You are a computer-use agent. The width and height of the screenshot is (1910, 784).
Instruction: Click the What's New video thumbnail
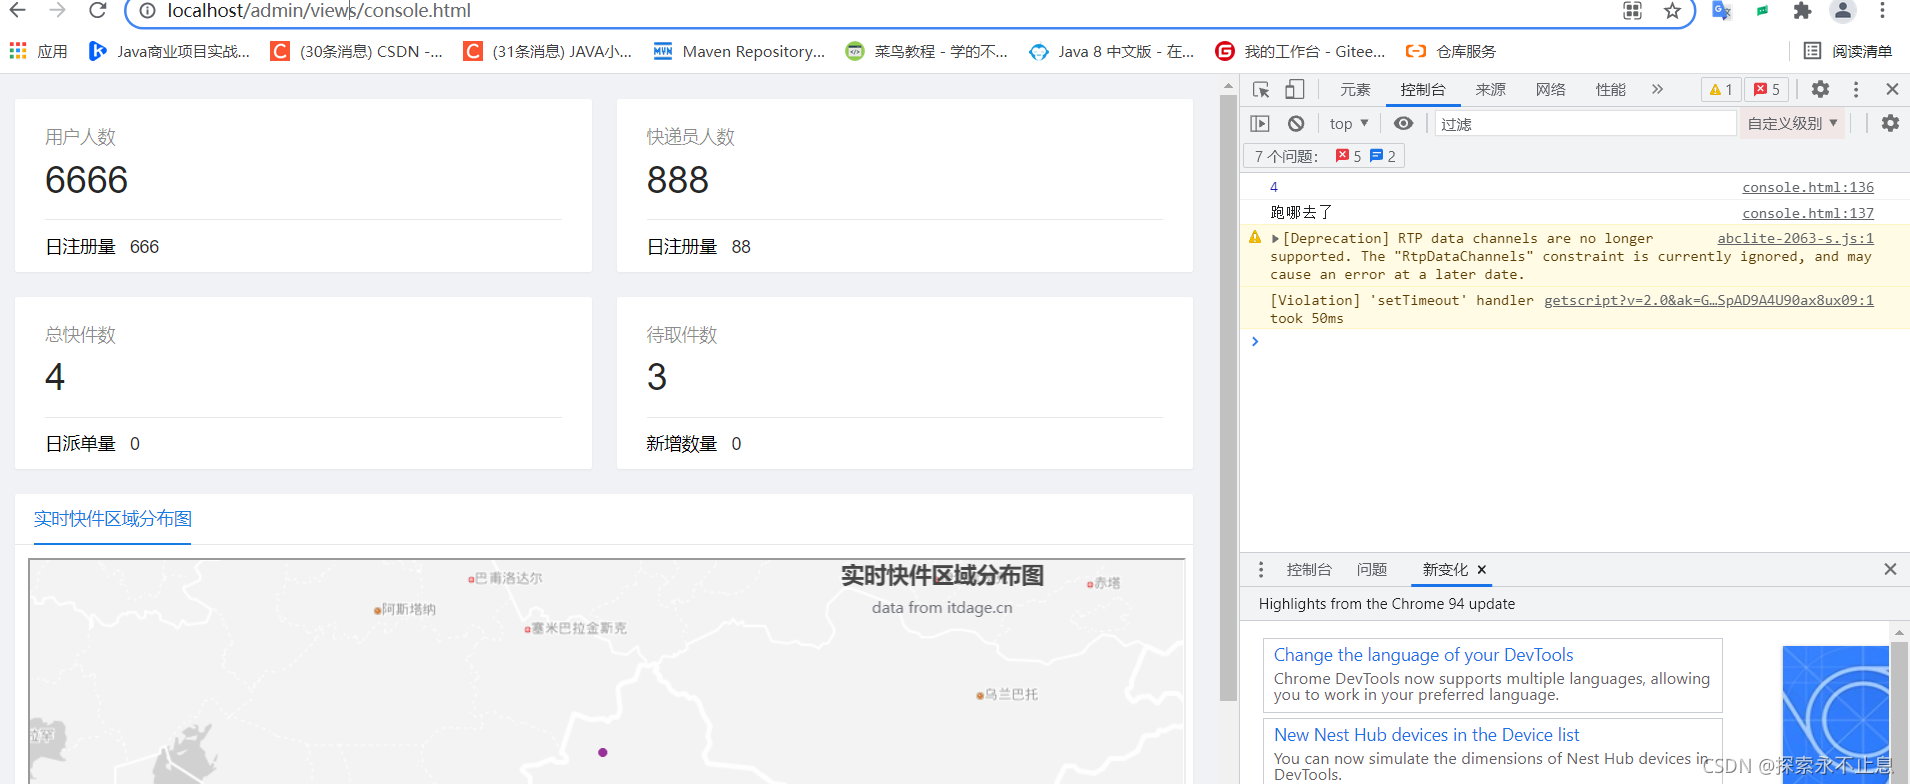pyautogui.click(x=1836, y=714)
